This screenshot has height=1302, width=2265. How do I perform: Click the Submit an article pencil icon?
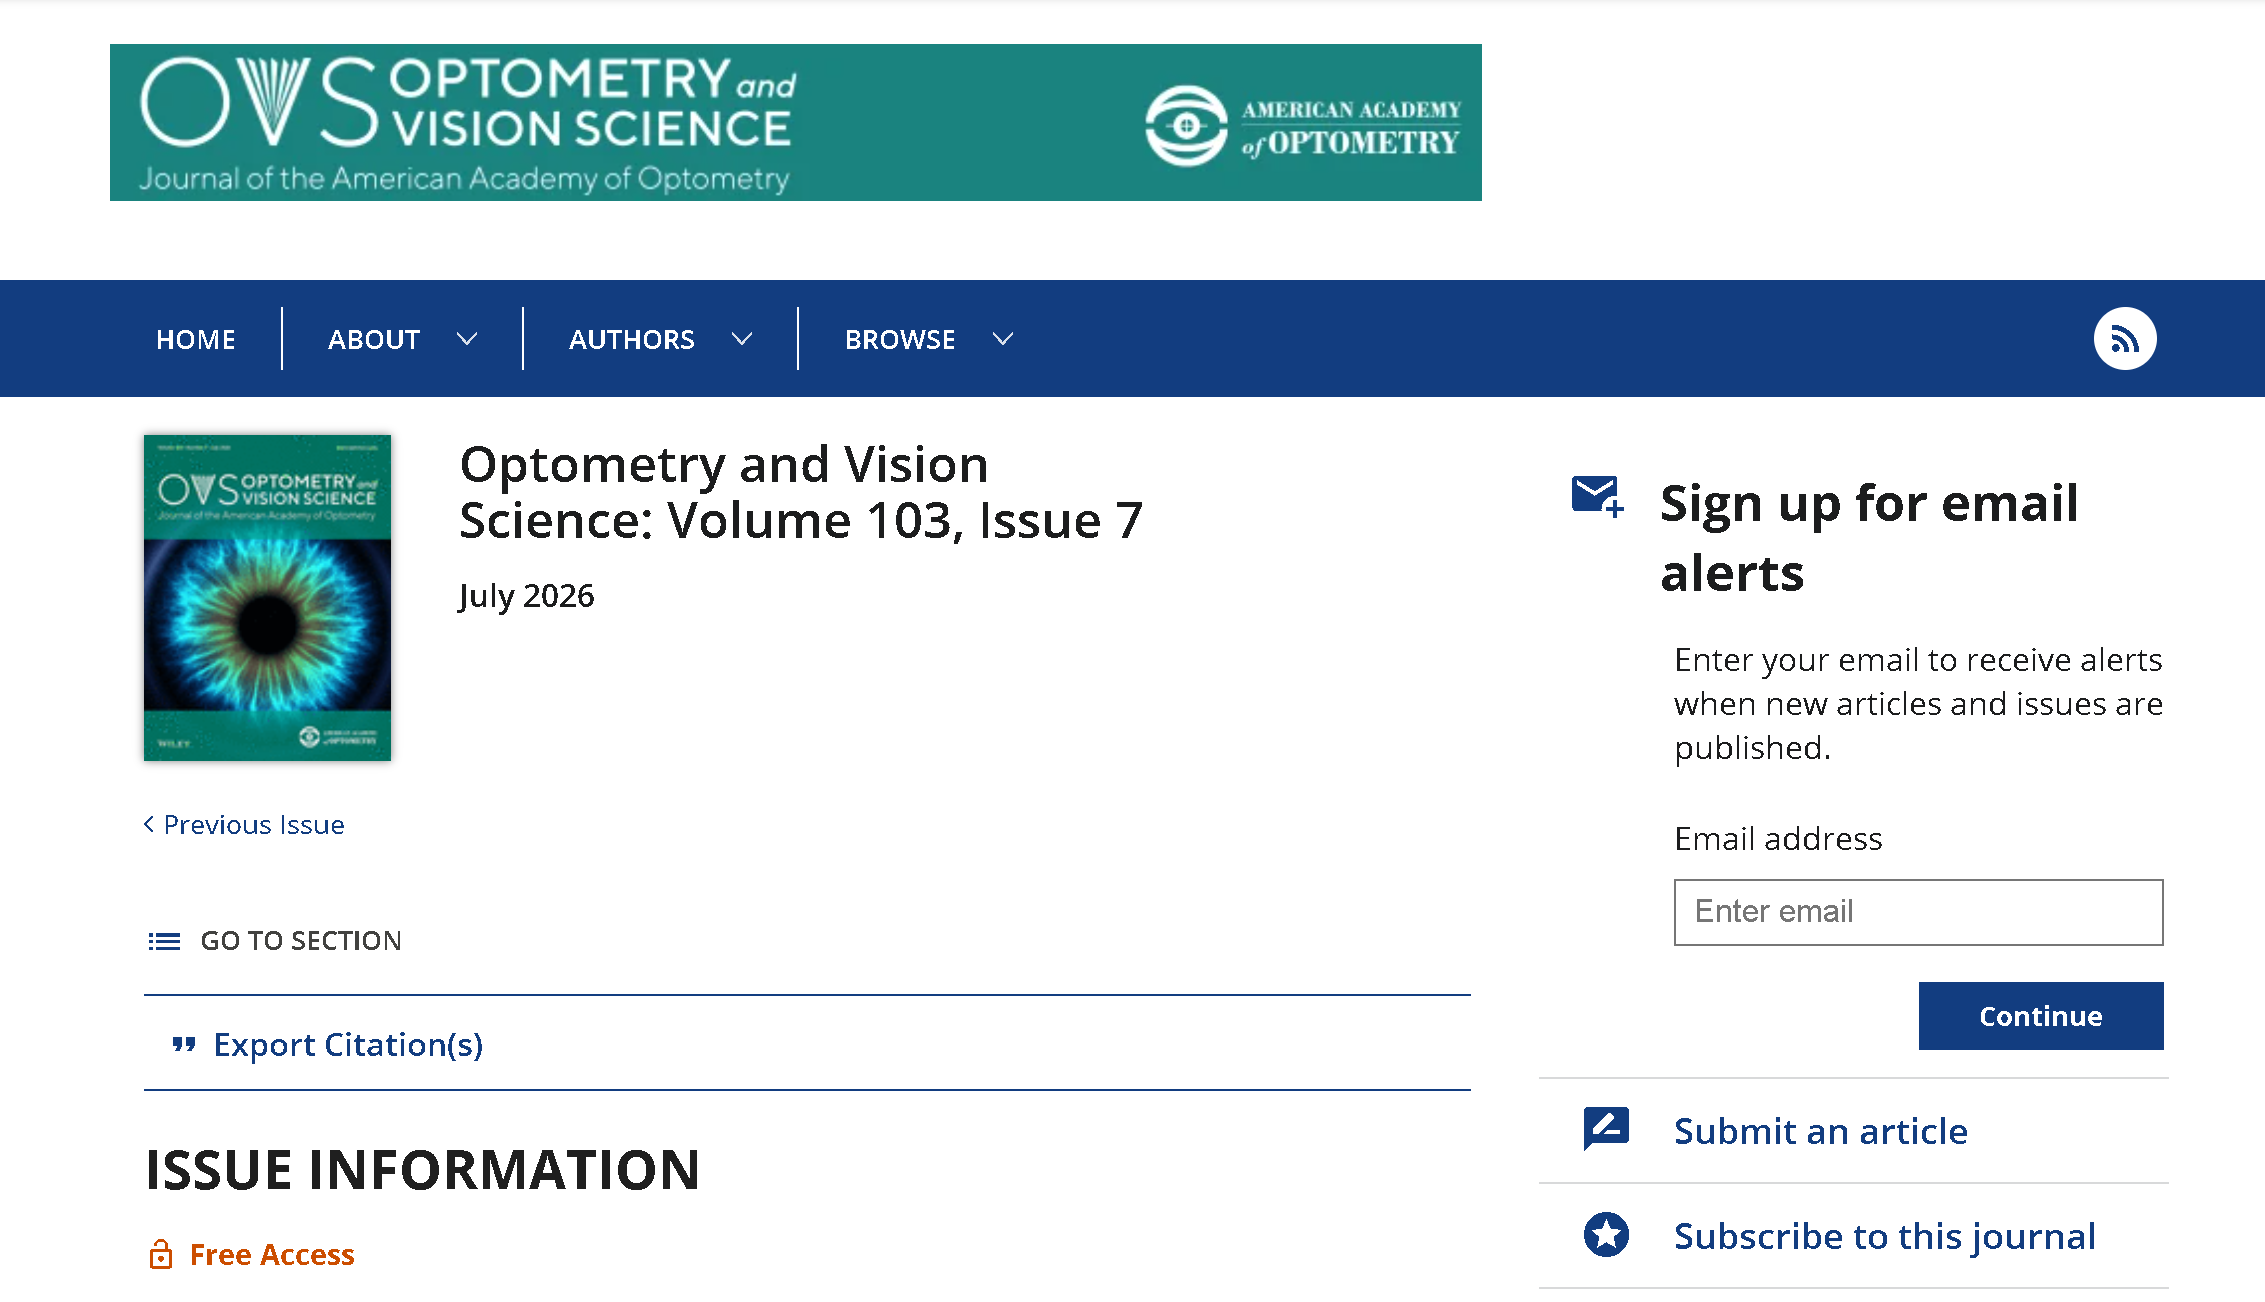click(1606, 1129)
